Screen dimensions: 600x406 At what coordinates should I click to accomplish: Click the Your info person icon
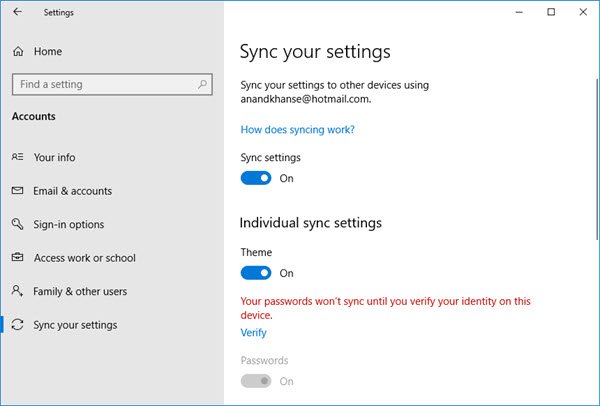point(18,157)
